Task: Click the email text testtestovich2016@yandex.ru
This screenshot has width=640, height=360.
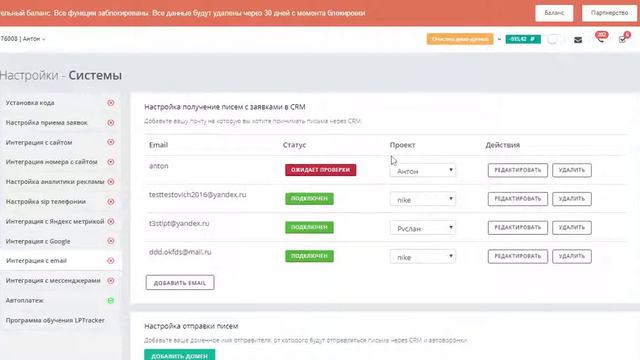Action: coord(198,195)
